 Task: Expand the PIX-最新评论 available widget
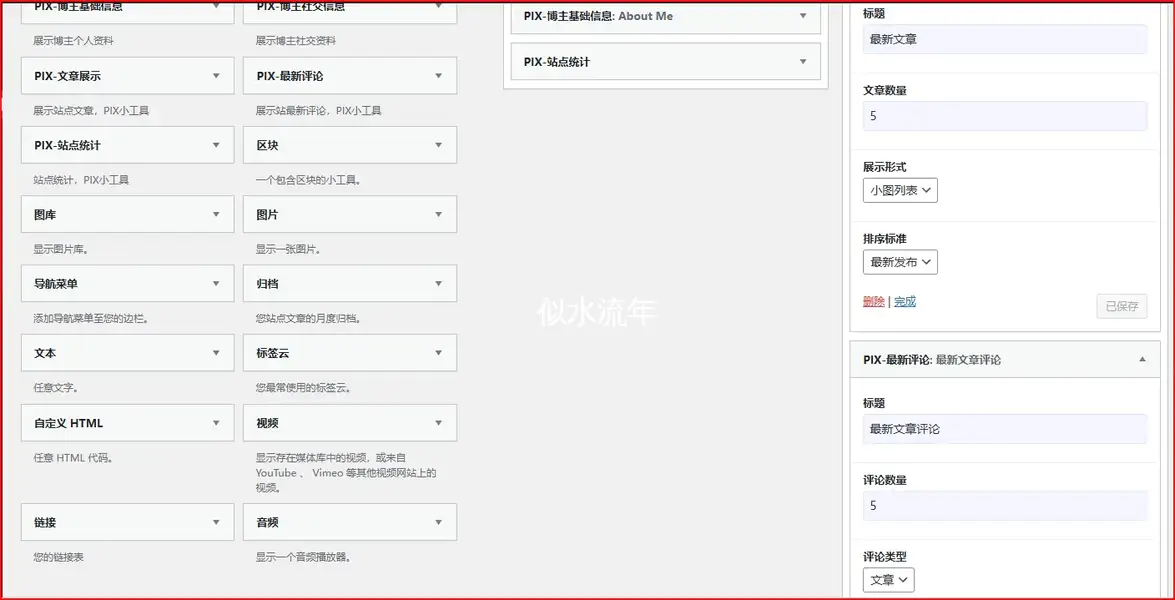pos(350,76)
